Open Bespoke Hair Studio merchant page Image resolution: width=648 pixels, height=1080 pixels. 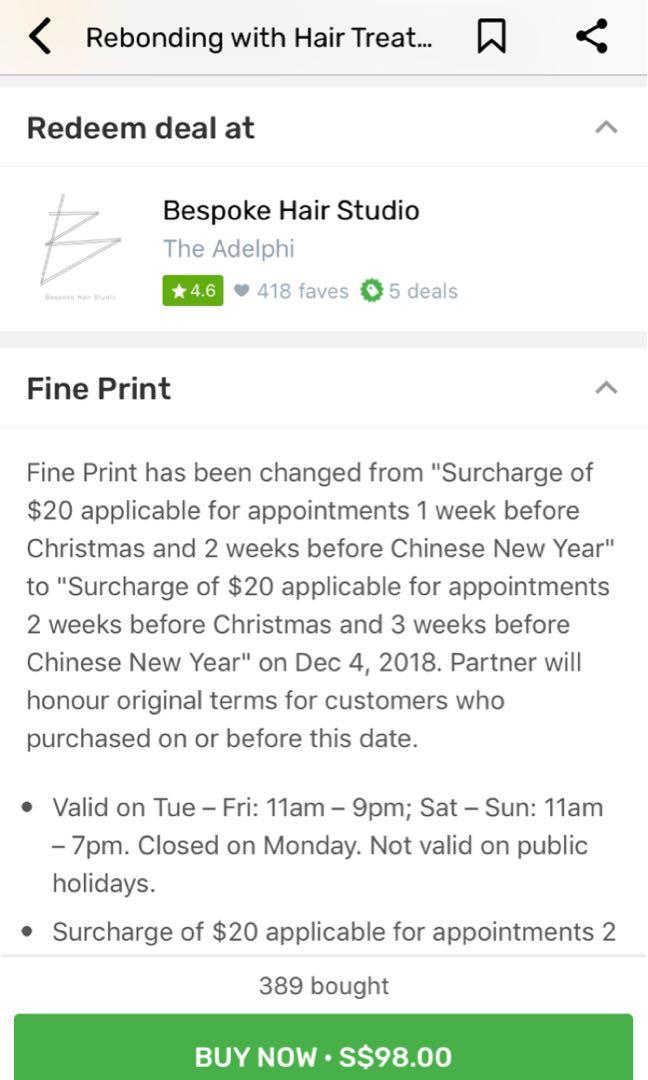(x=291, y=210)
